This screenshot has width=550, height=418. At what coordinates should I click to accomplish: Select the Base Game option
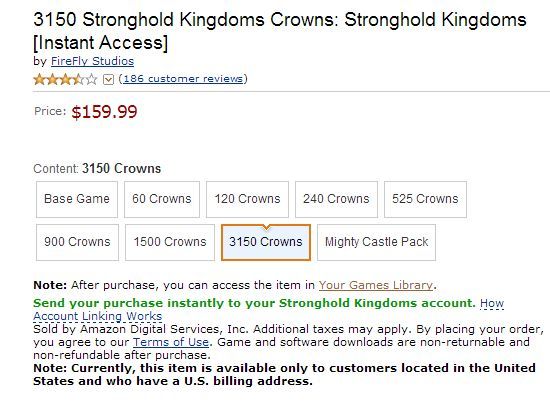77,199
